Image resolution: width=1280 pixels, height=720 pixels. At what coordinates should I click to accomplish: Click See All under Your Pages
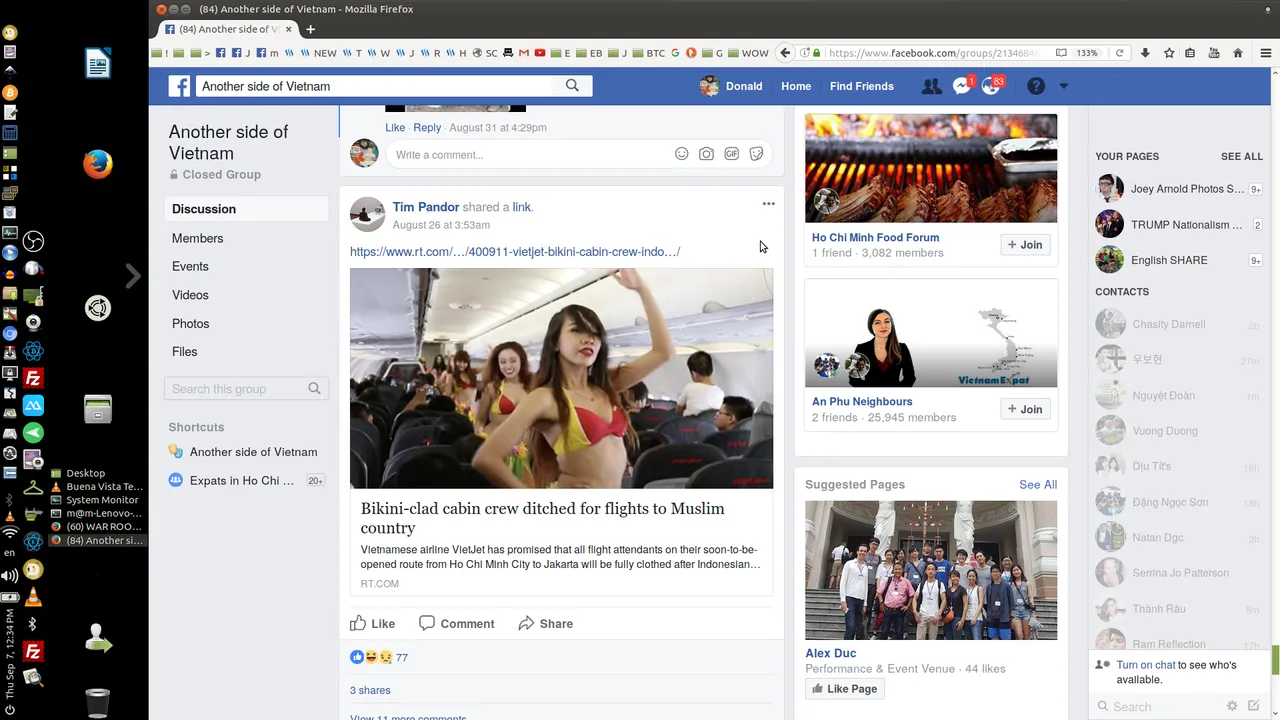pos(1242,156)
